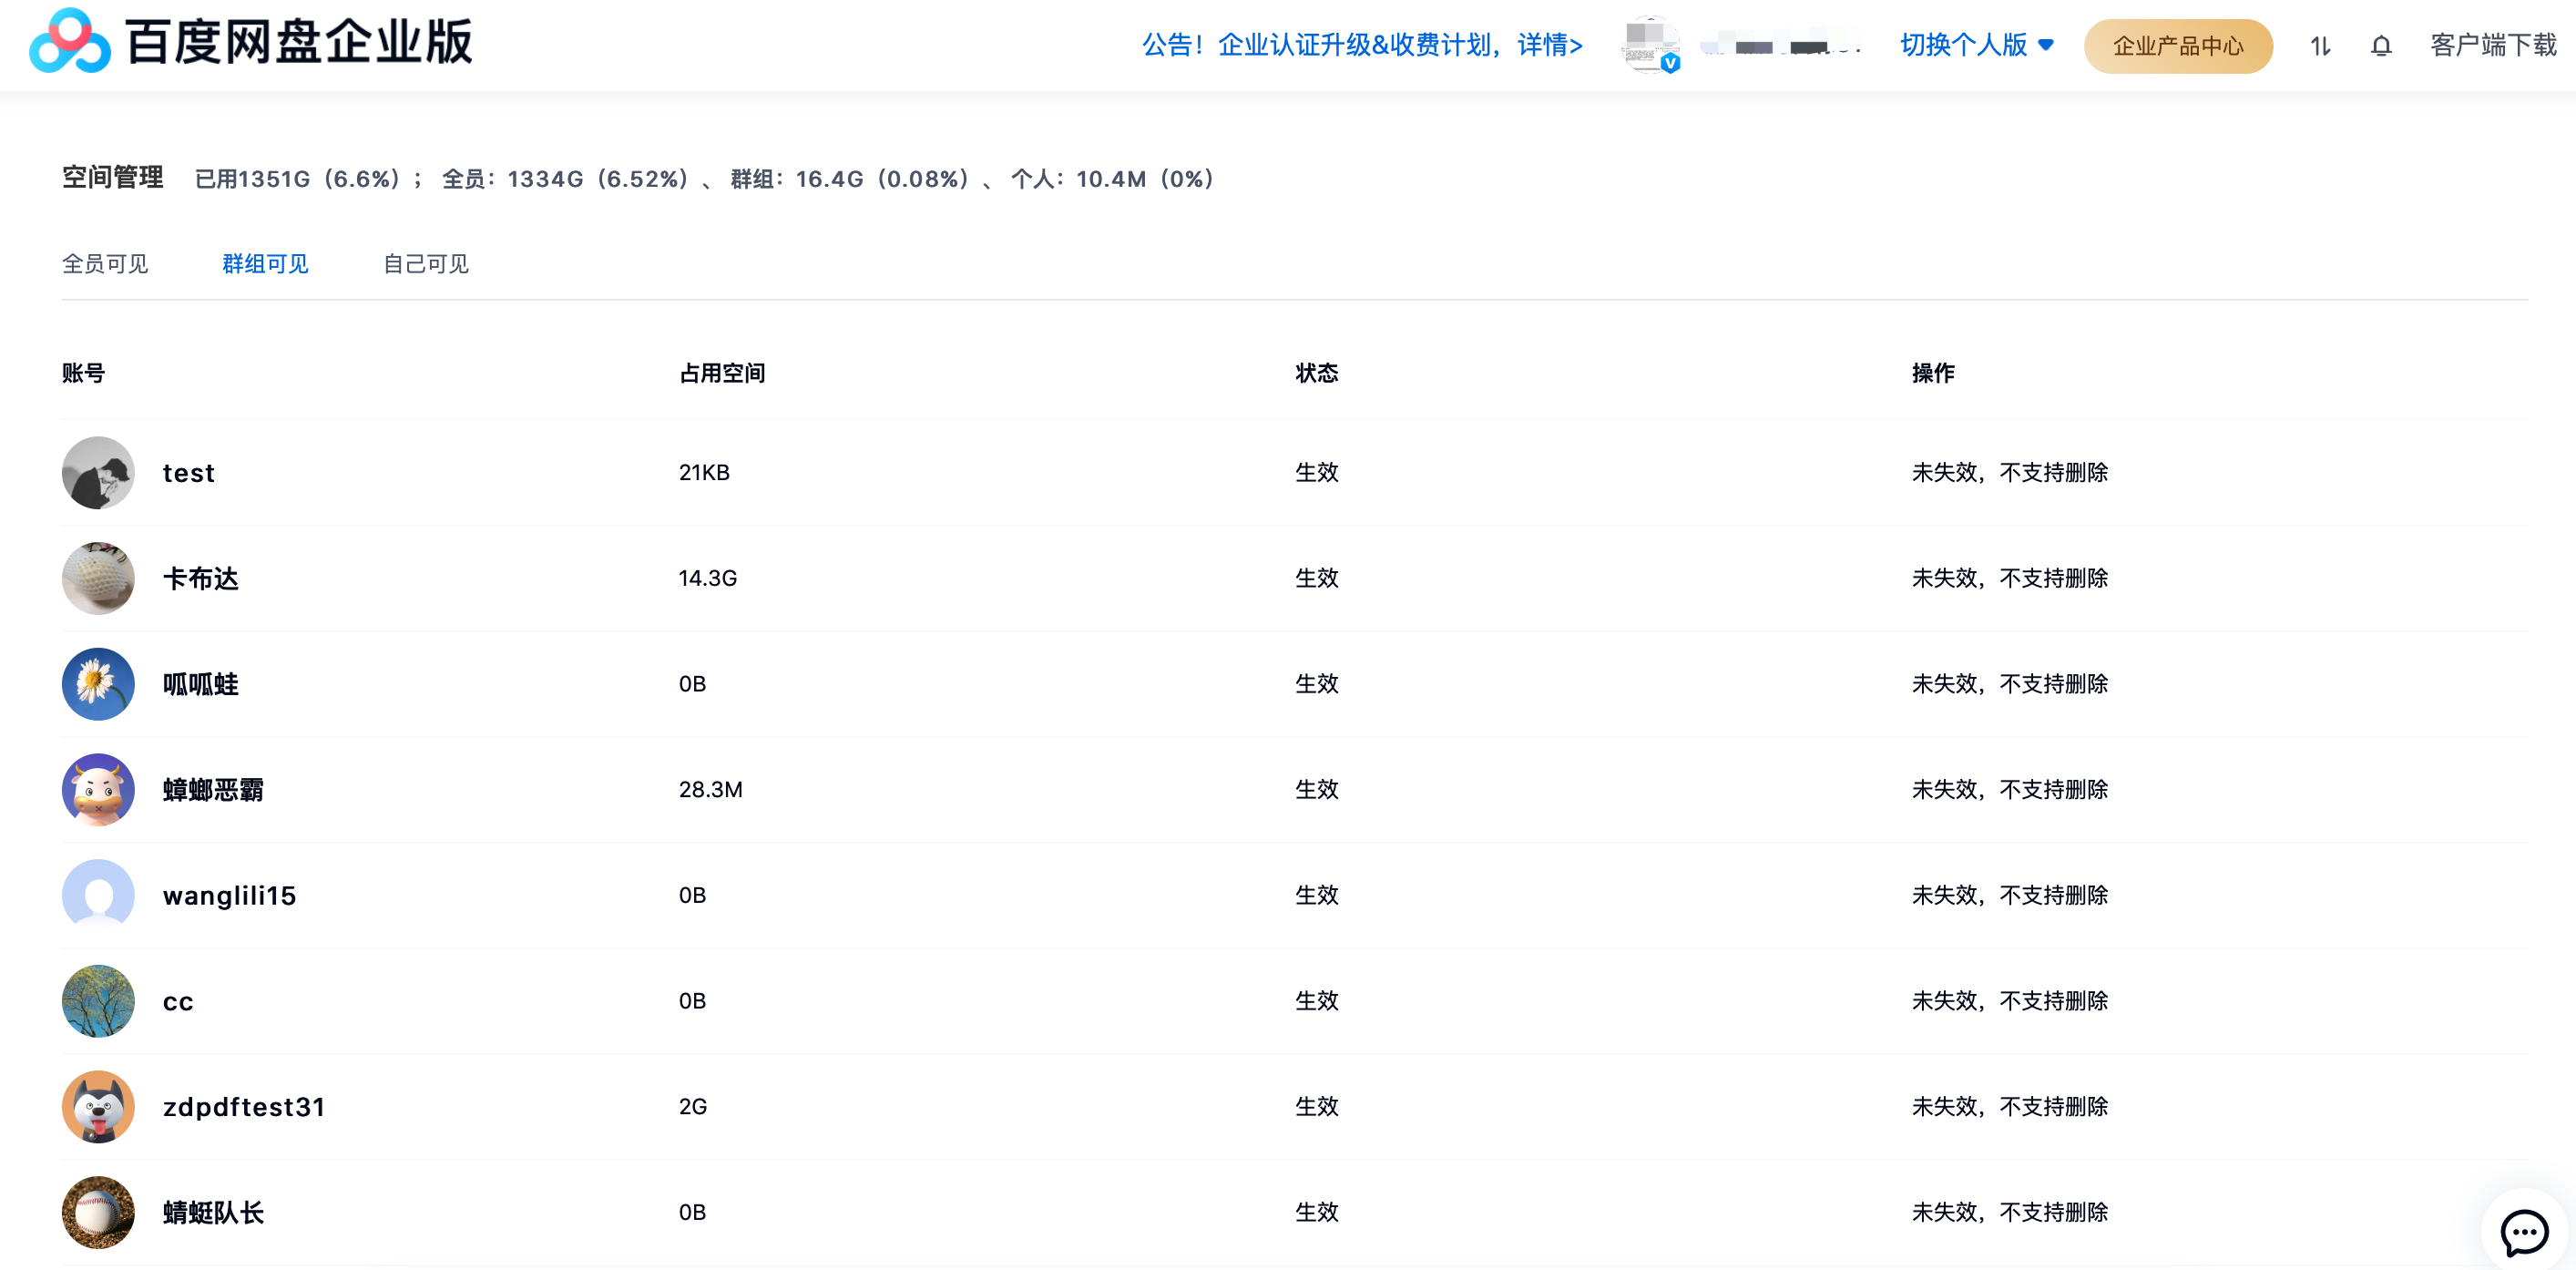Click 蟑螂恶霸 cartoon cow avatar
2576x1270 pixels.
pyautogui.click(x=98, y=790)
